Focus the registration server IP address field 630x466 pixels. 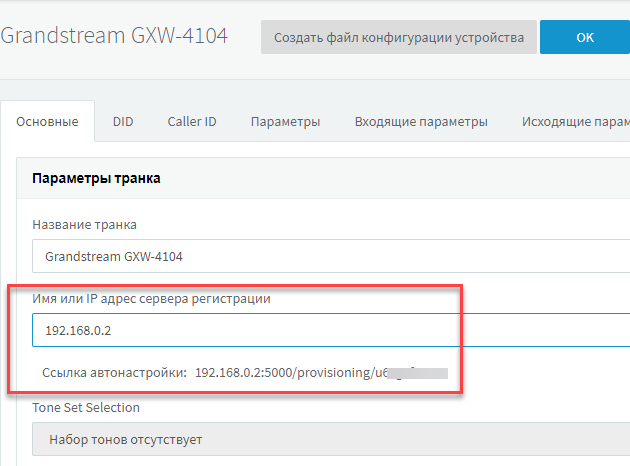click(x=331, y=330)
